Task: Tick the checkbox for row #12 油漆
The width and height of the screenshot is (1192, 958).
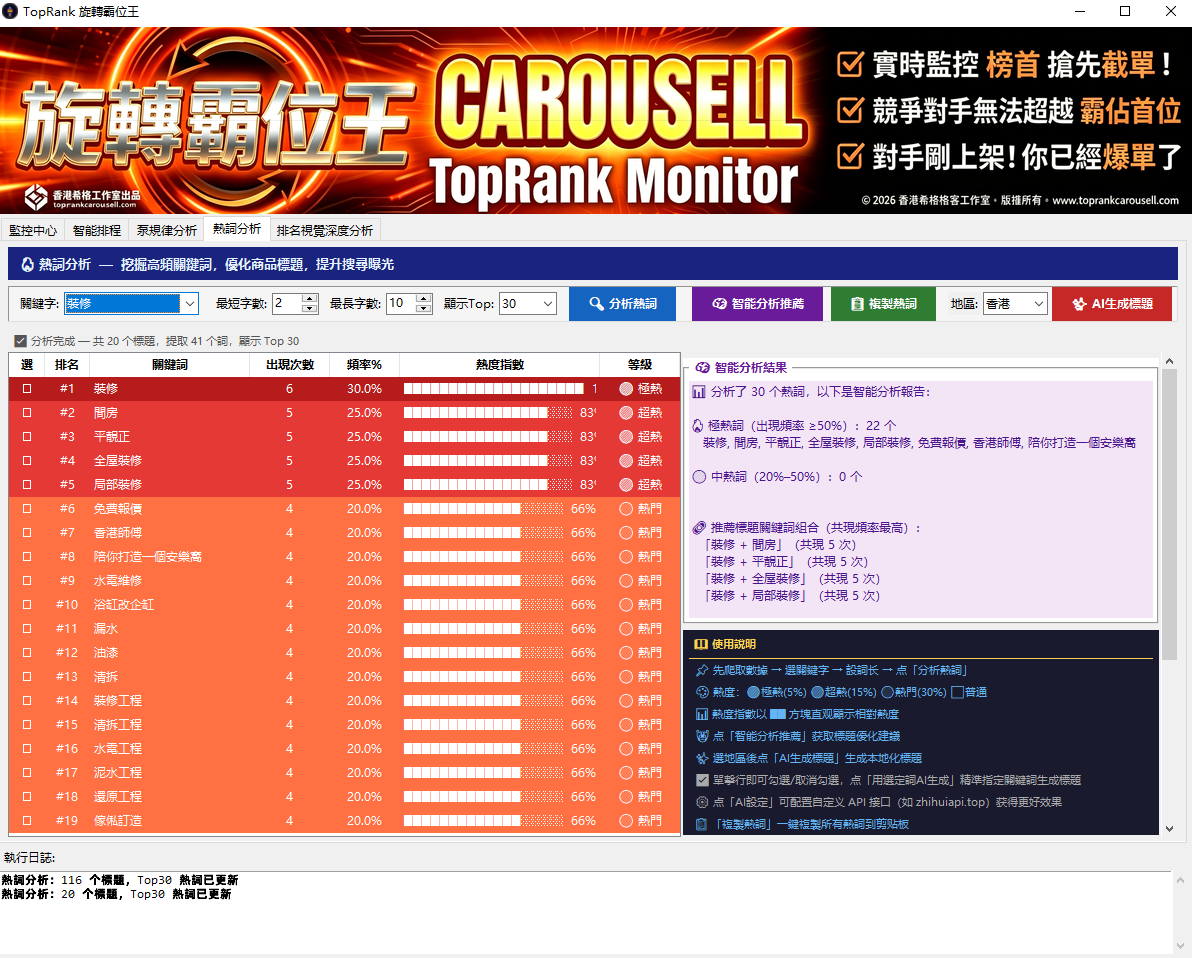Action: pyautogui.click(x=27, y=652)
